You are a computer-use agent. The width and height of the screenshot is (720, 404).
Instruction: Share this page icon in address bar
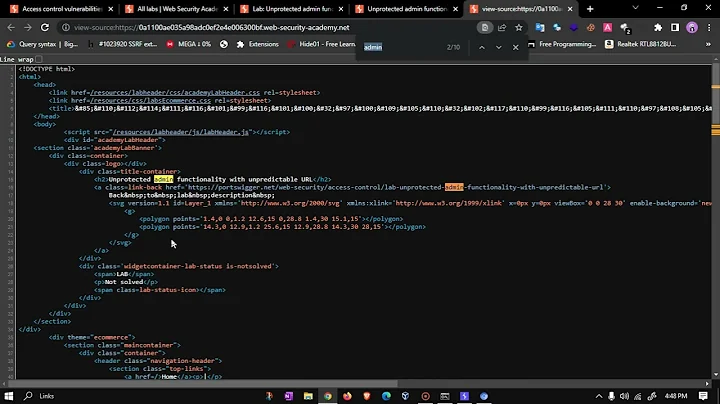click(502, 28)
